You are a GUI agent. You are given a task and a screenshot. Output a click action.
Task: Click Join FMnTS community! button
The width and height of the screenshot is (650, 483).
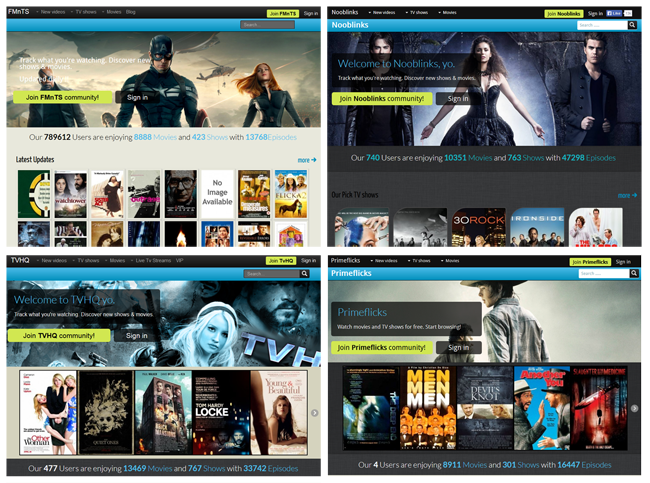63,97
